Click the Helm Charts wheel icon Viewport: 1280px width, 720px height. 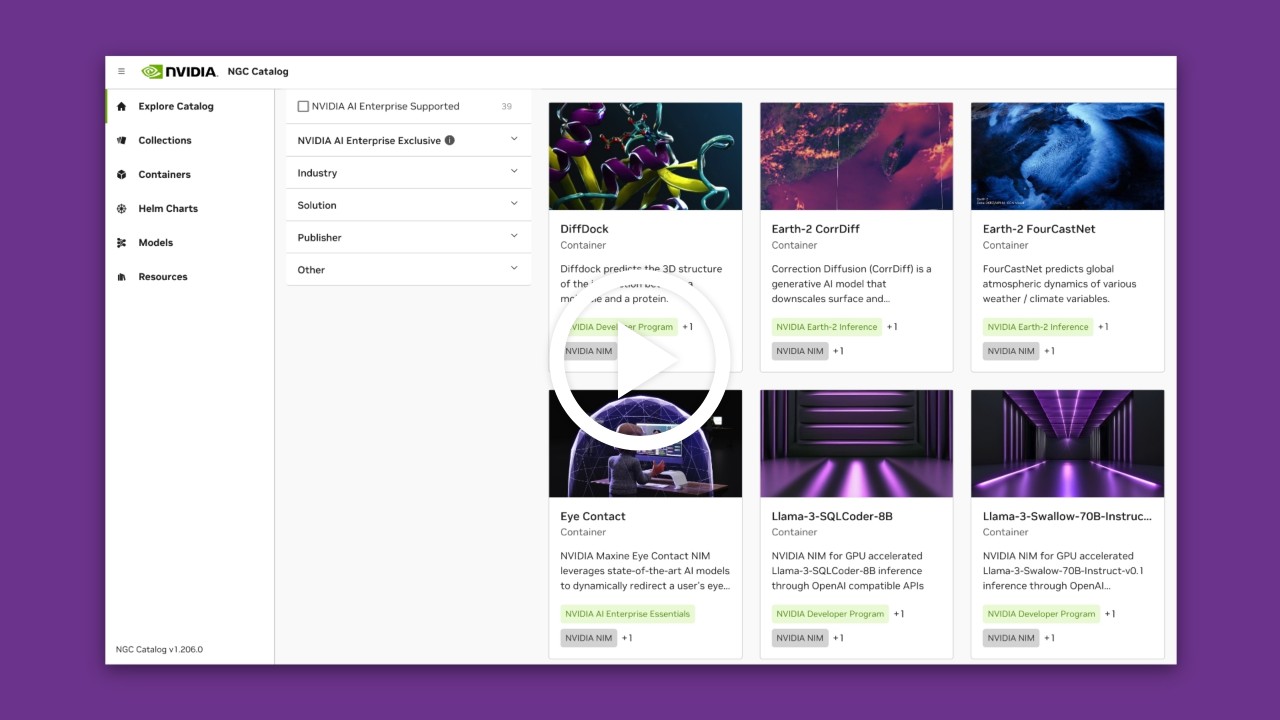(x=120, y=208)
